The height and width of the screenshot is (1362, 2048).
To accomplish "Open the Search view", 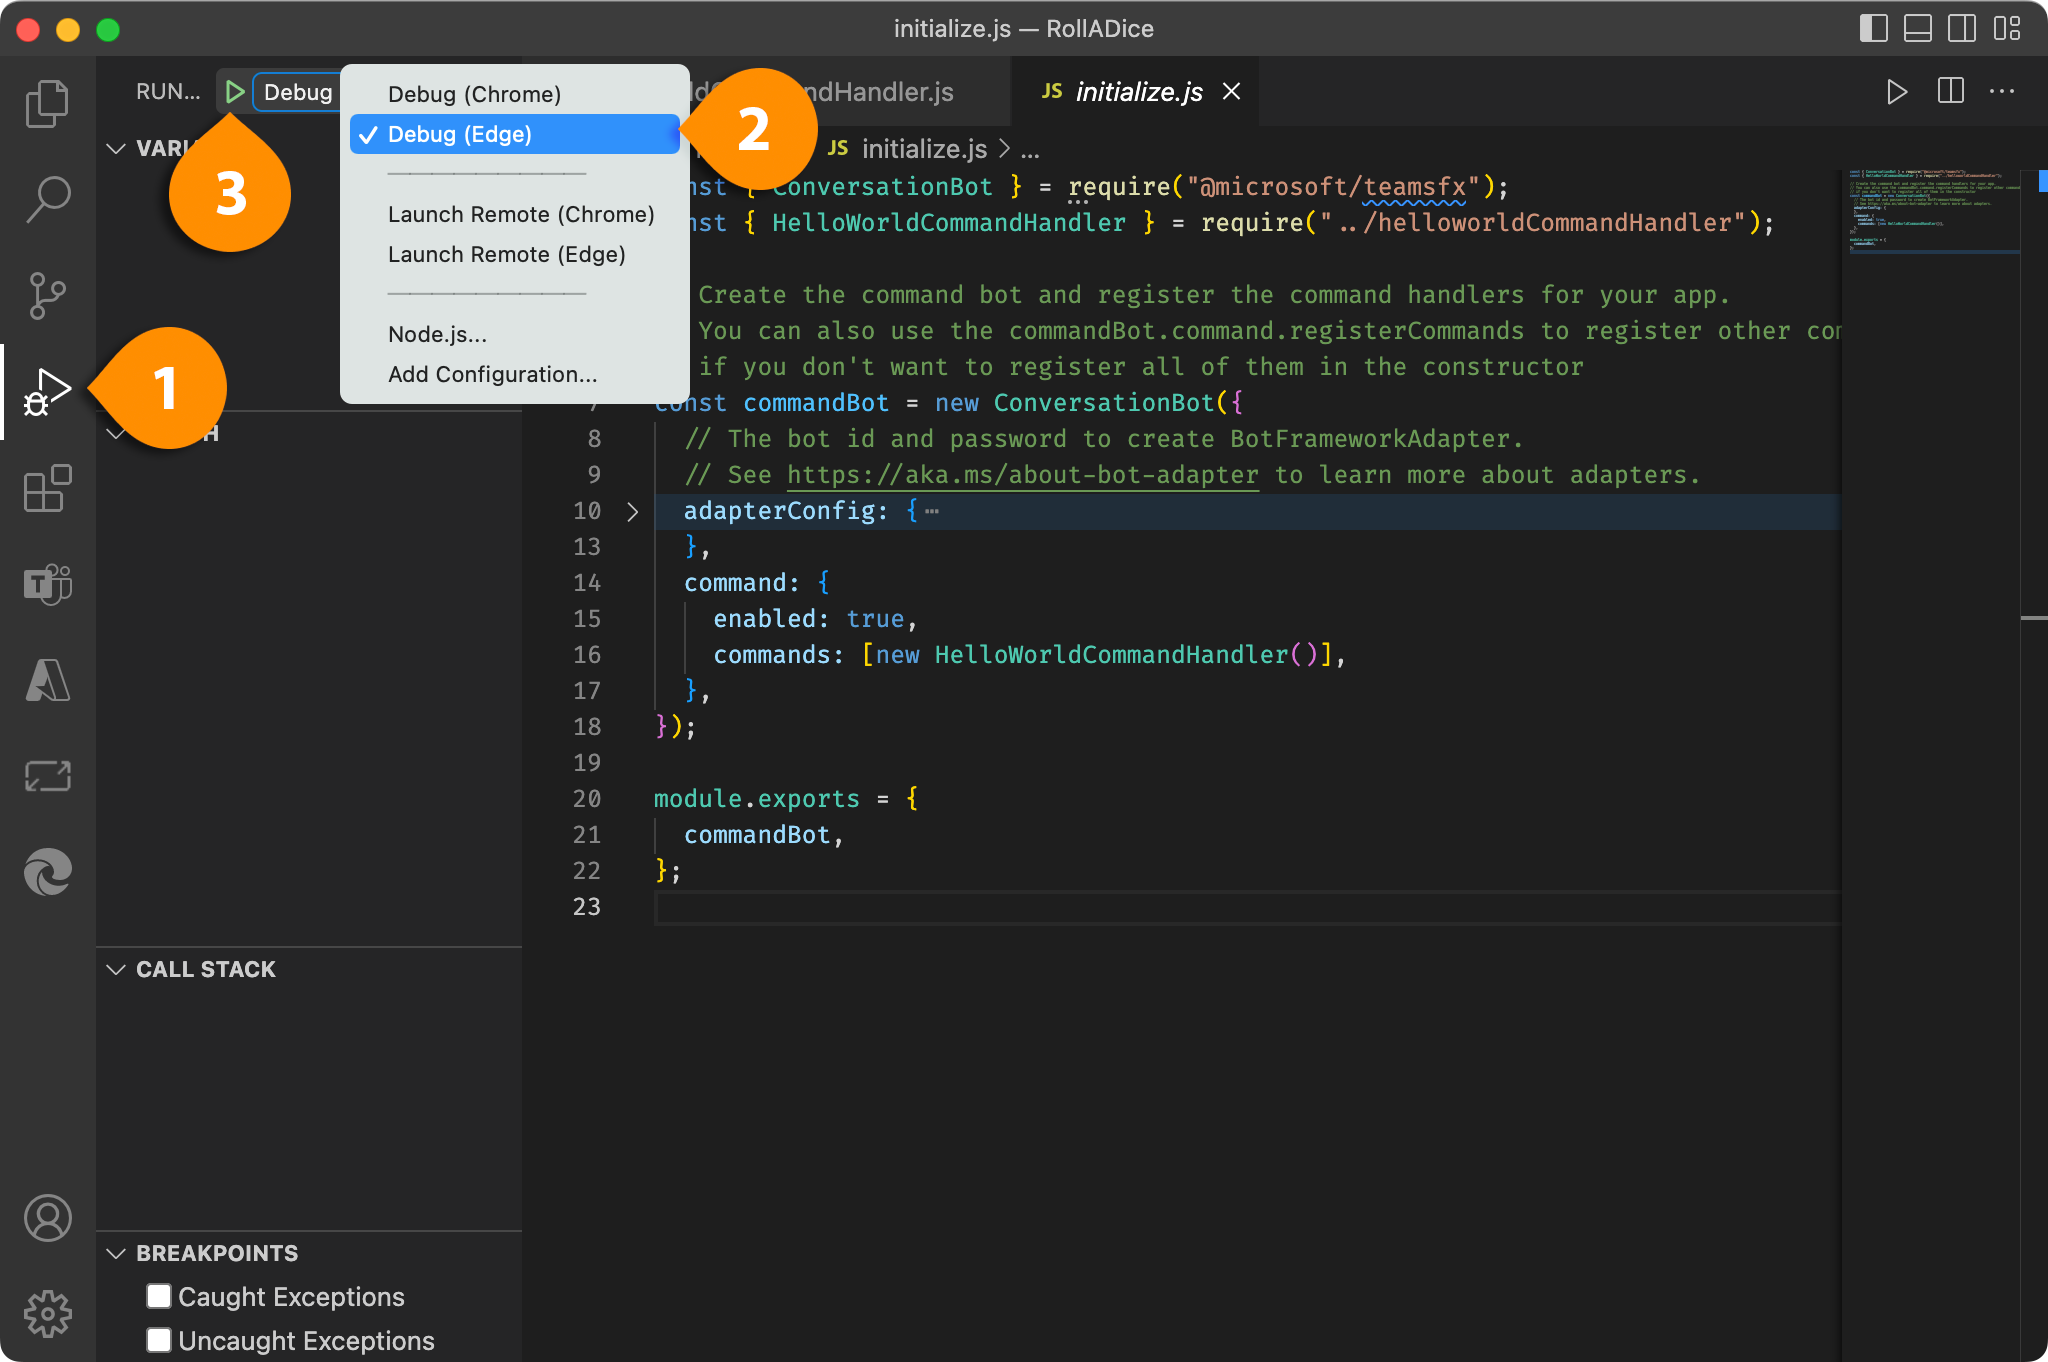I will pyautogui.click(x=47, y=199).
